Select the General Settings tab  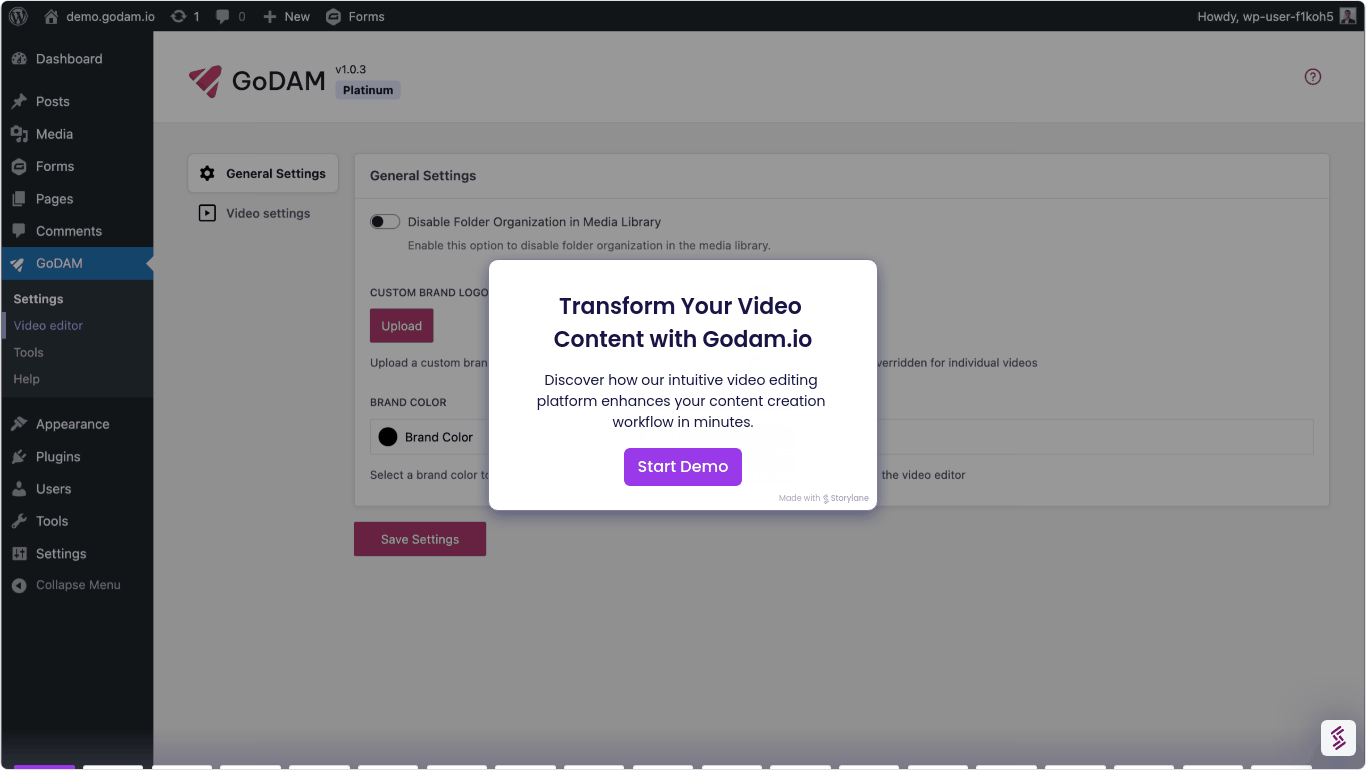[263, 173]
